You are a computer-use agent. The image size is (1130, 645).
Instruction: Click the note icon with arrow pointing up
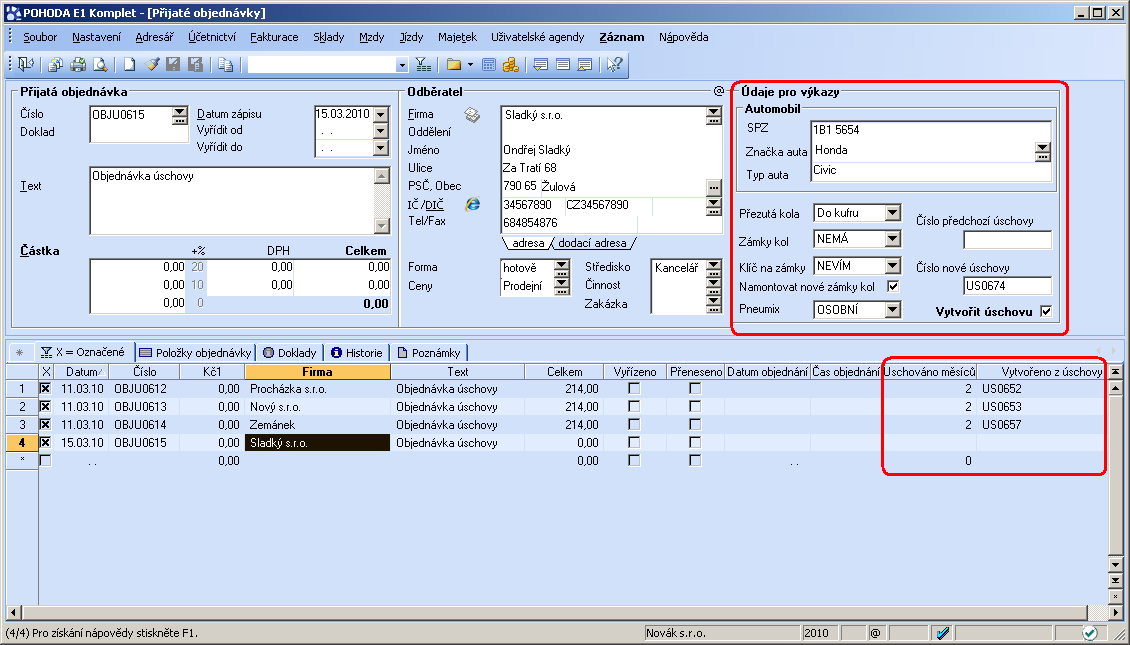(584, 65)
